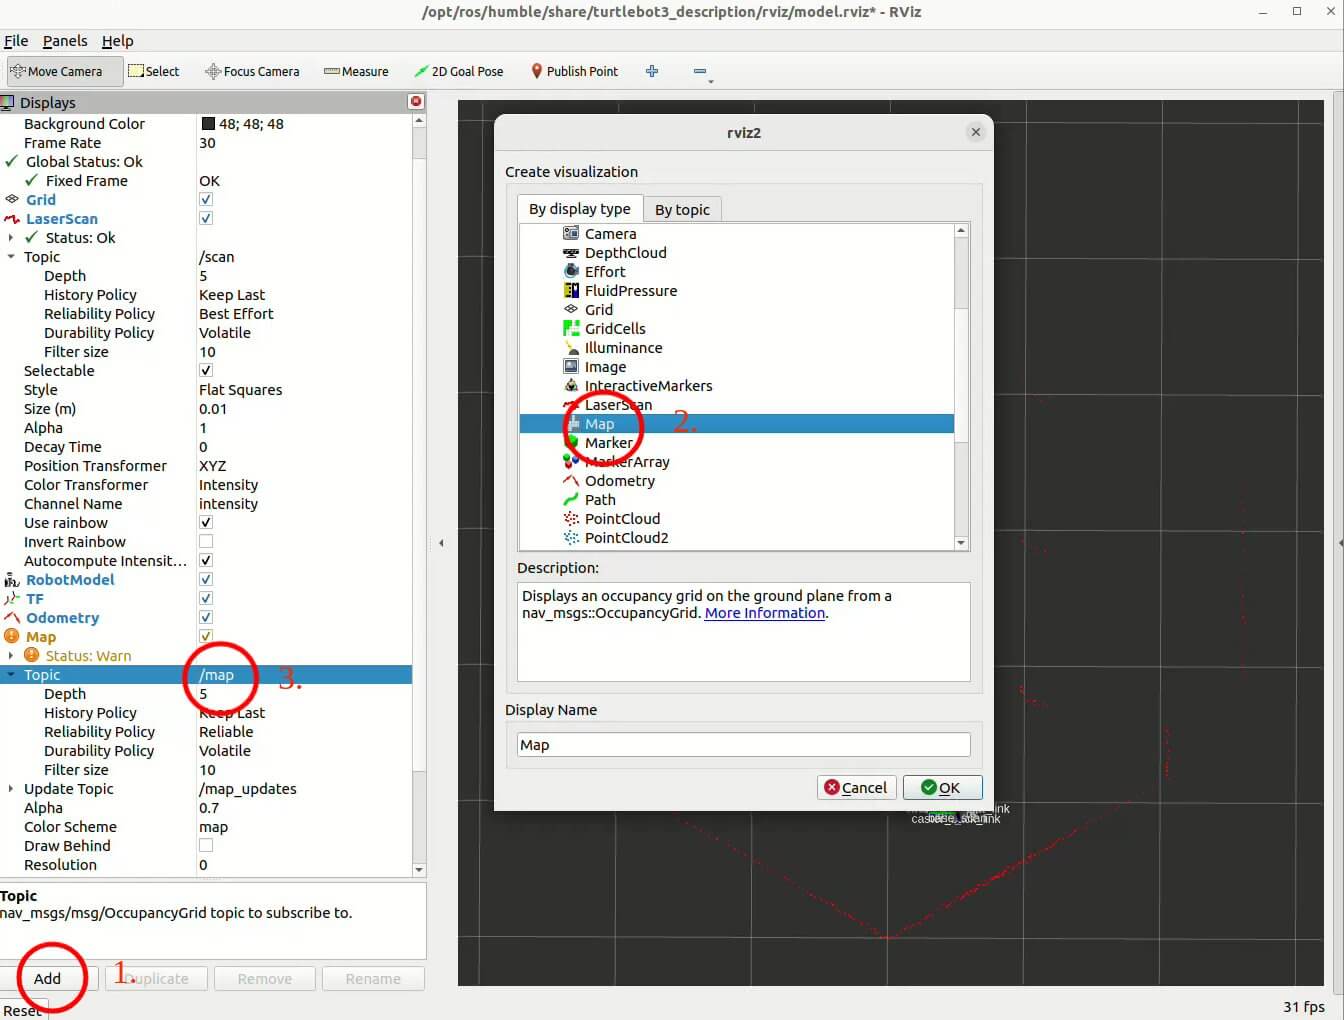The width and height of the screenshot is (1344, 1020).
Task: Enable the Invert Rainbow checkbox
Action: (x=206, y=542)
